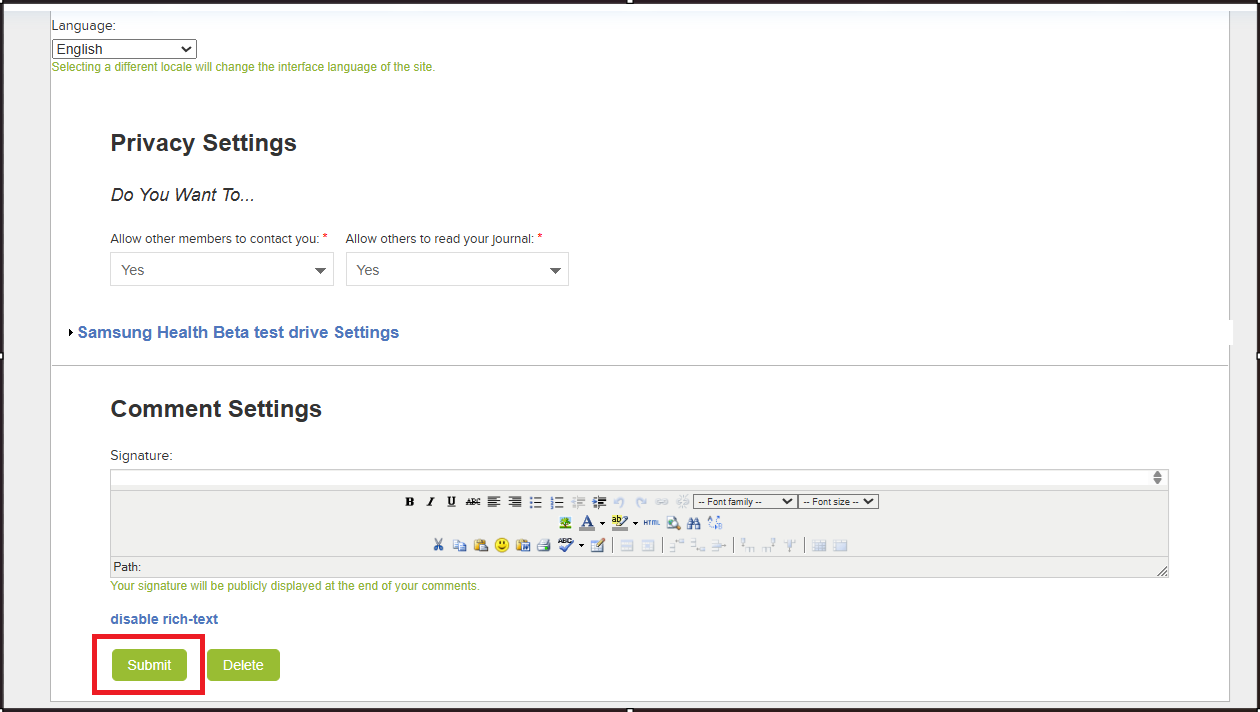Click the Submit button

pyautogui.click(x=149, y=665)
